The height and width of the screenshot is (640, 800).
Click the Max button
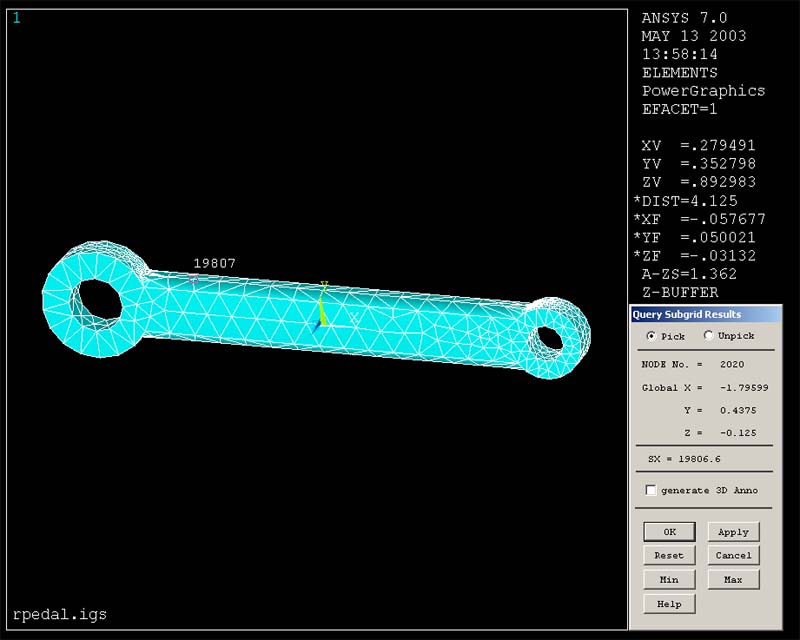click(733, 580)
